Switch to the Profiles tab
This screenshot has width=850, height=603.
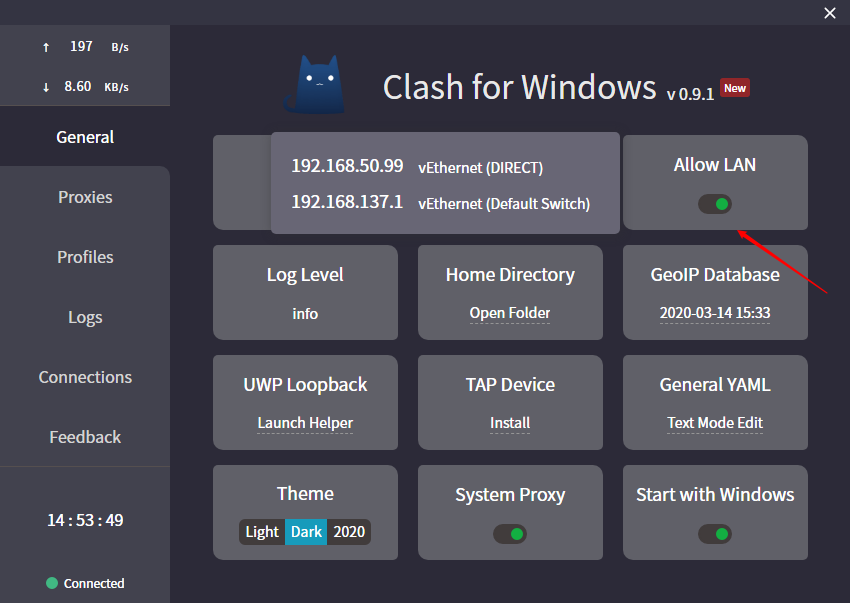point(85,257)
